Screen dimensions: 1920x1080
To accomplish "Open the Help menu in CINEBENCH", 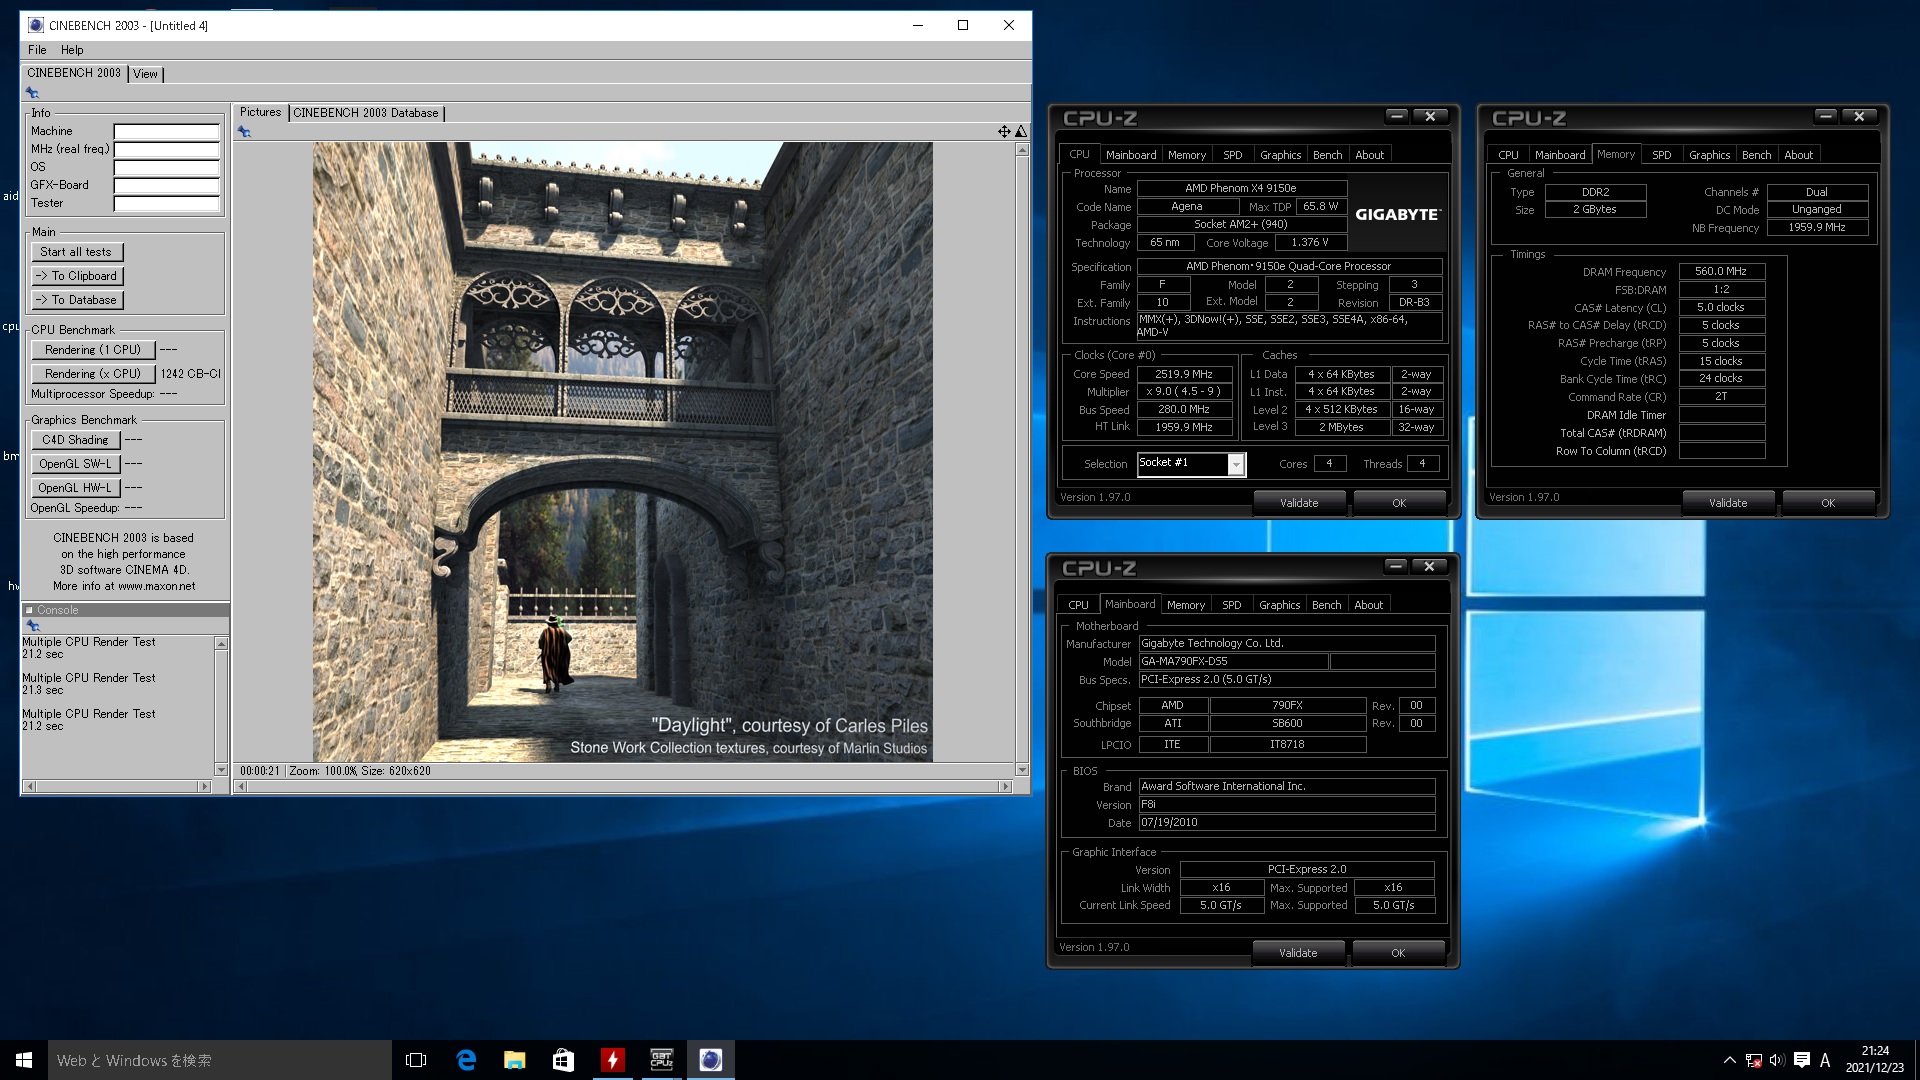I will [x=72, y=50].
